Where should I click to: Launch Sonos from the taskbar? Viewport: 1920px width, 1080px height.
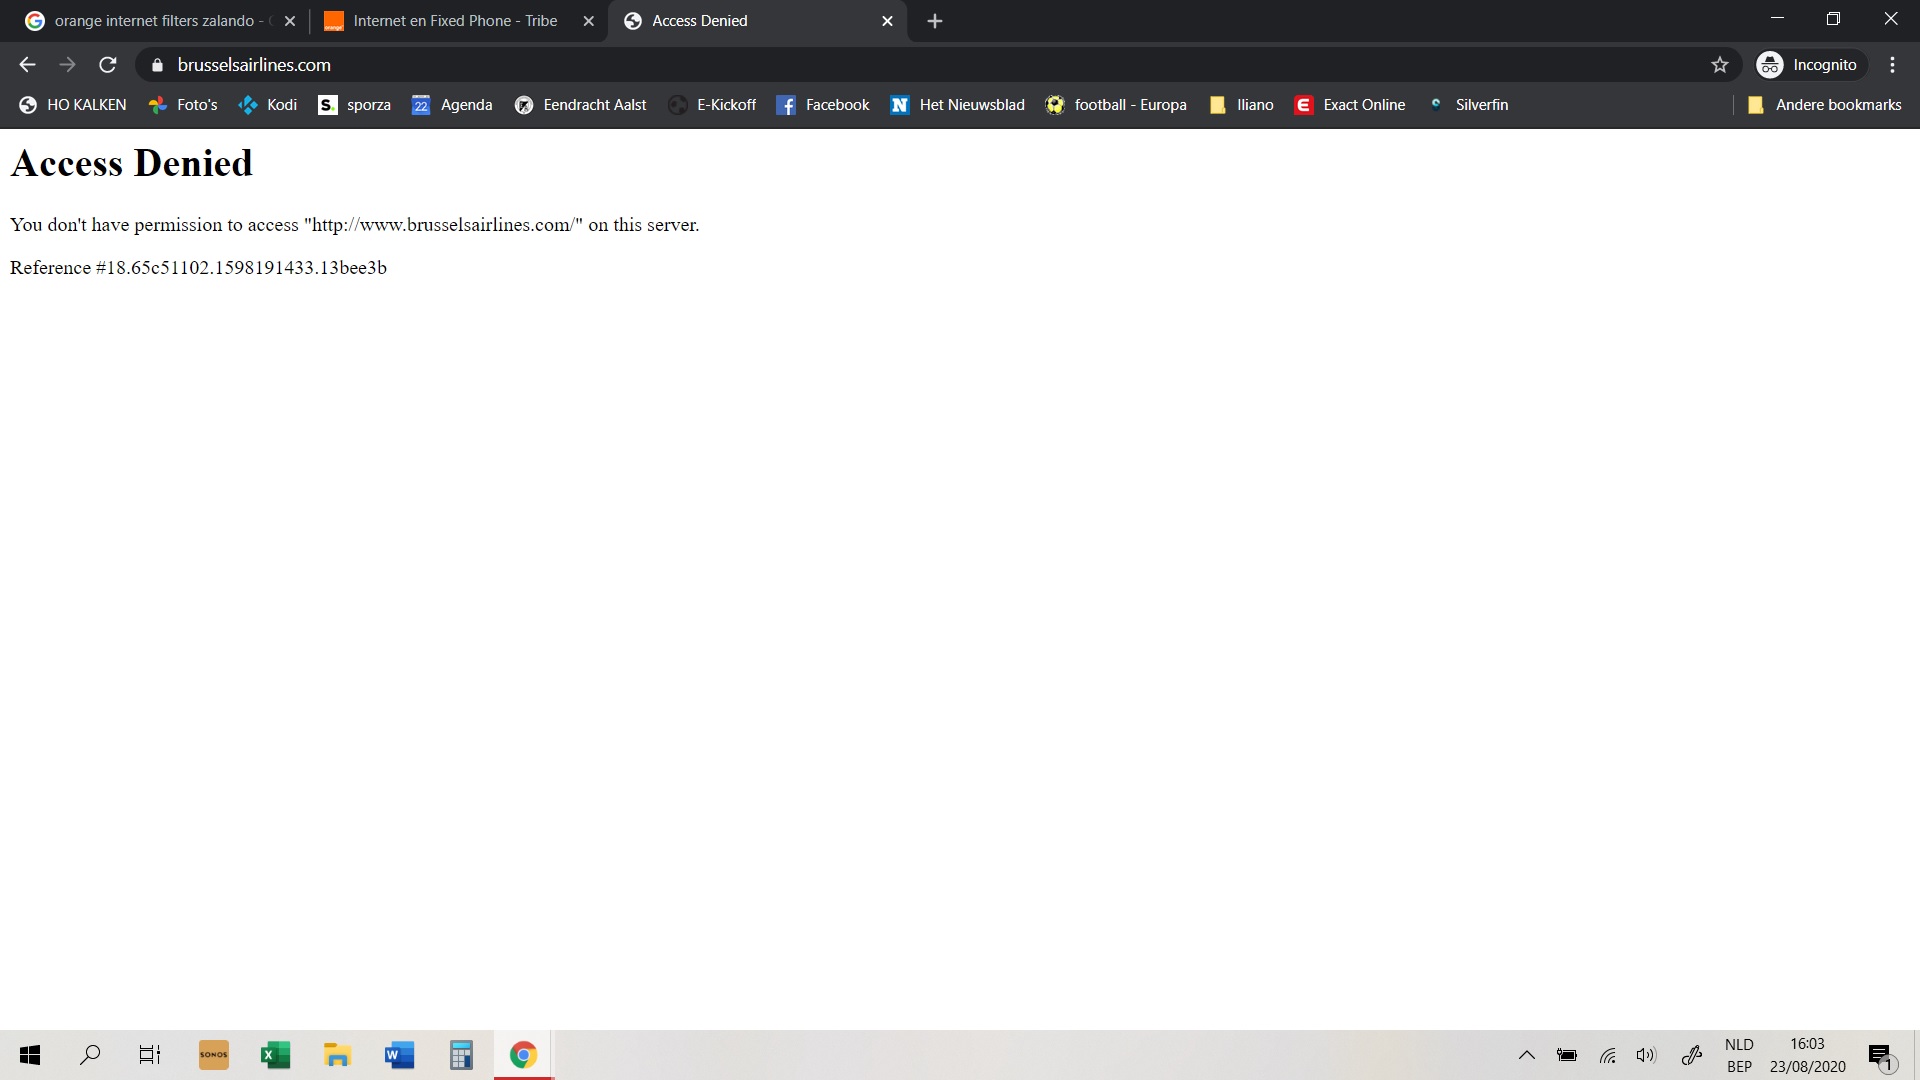point(213,1055)
